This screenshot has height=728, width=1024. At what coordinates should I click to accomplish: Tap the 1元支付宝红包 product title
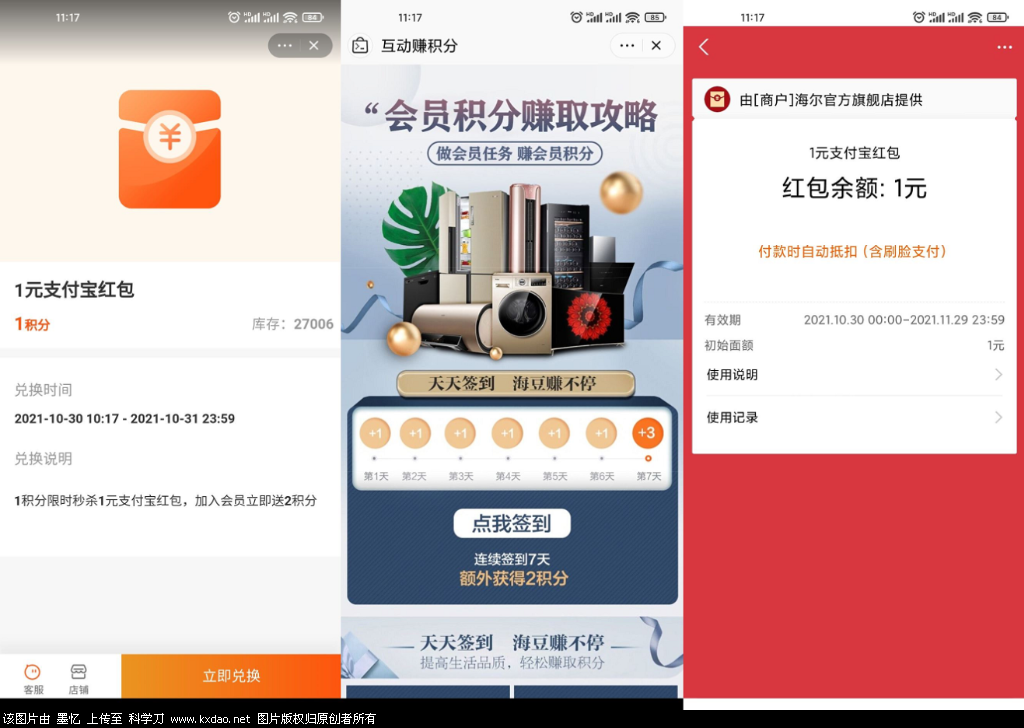(74, 289)
